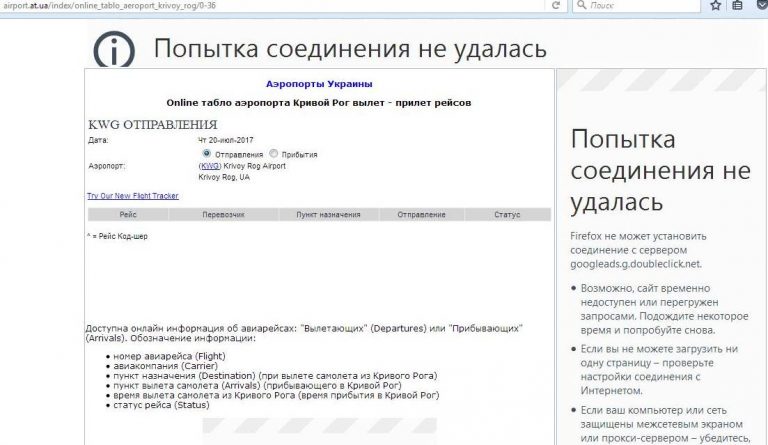The height and width of the screenshot is (445, 768).
Task: Bookmark this page with the star icon
Action: 715,6
